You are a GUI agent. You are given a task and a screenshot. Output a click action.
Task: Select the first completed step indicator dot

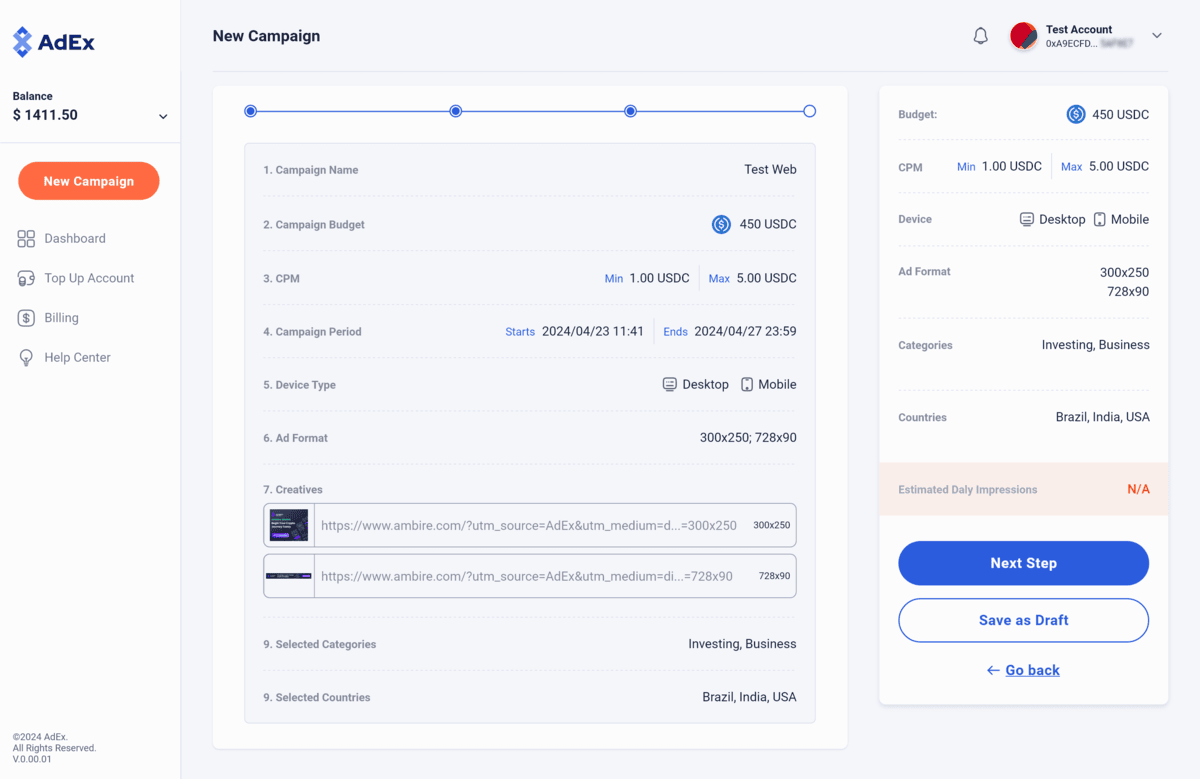pos(250,110)
